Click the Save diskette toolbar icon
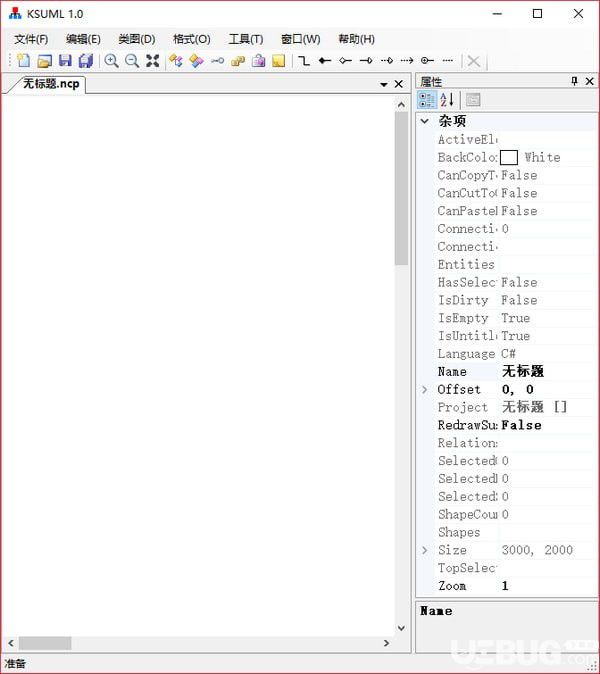 point(65,61)
